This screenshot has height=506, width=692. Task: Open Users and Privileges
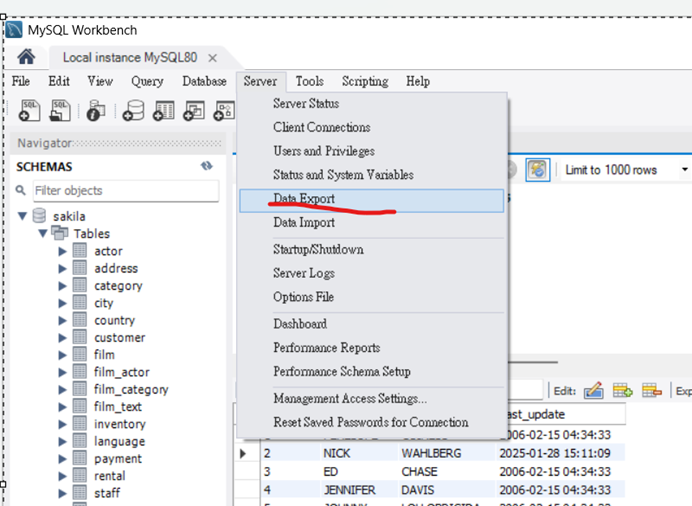pos(372,151)
